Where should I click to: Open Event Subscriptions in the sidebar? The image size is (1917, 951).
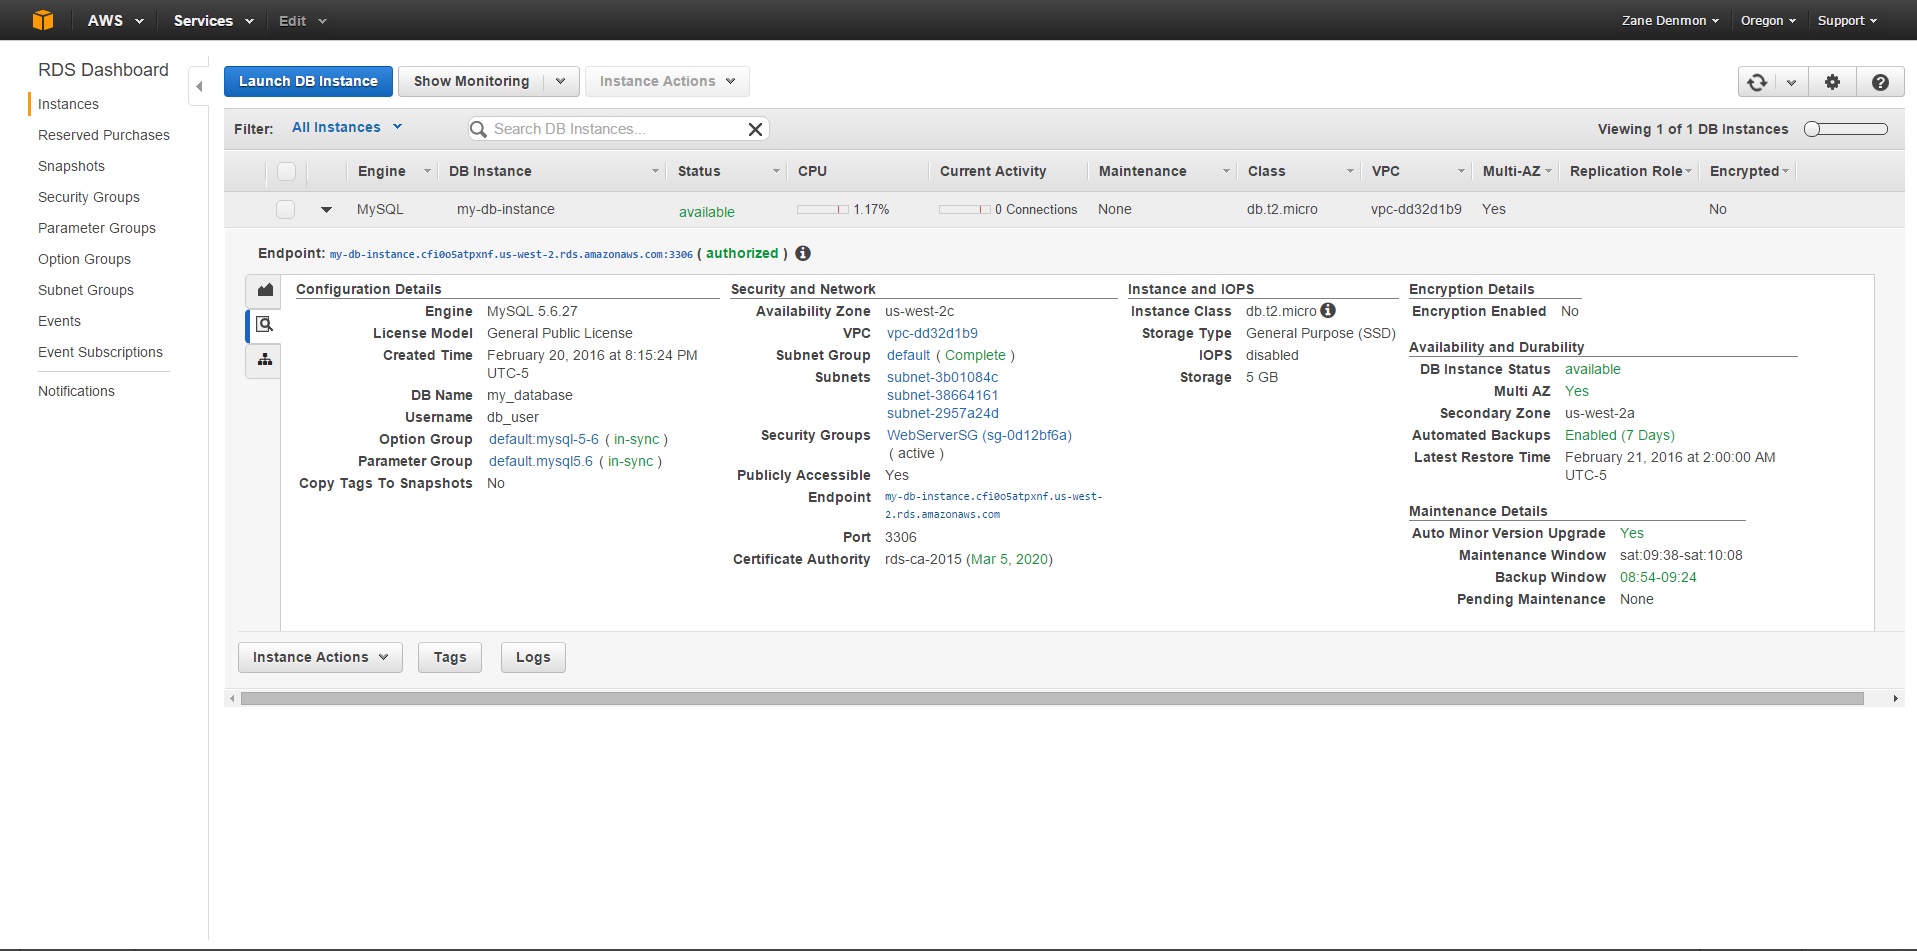point(100,352)
